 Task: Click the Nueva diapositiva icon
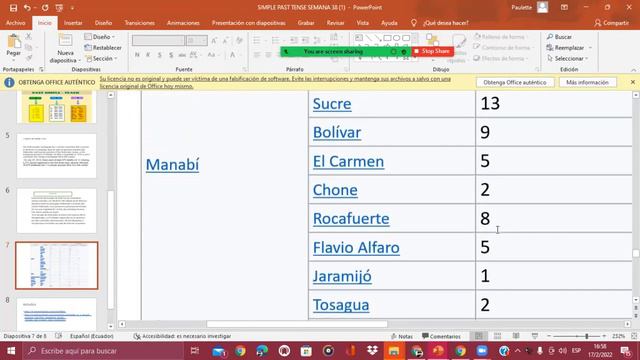(x=65, y=40)
